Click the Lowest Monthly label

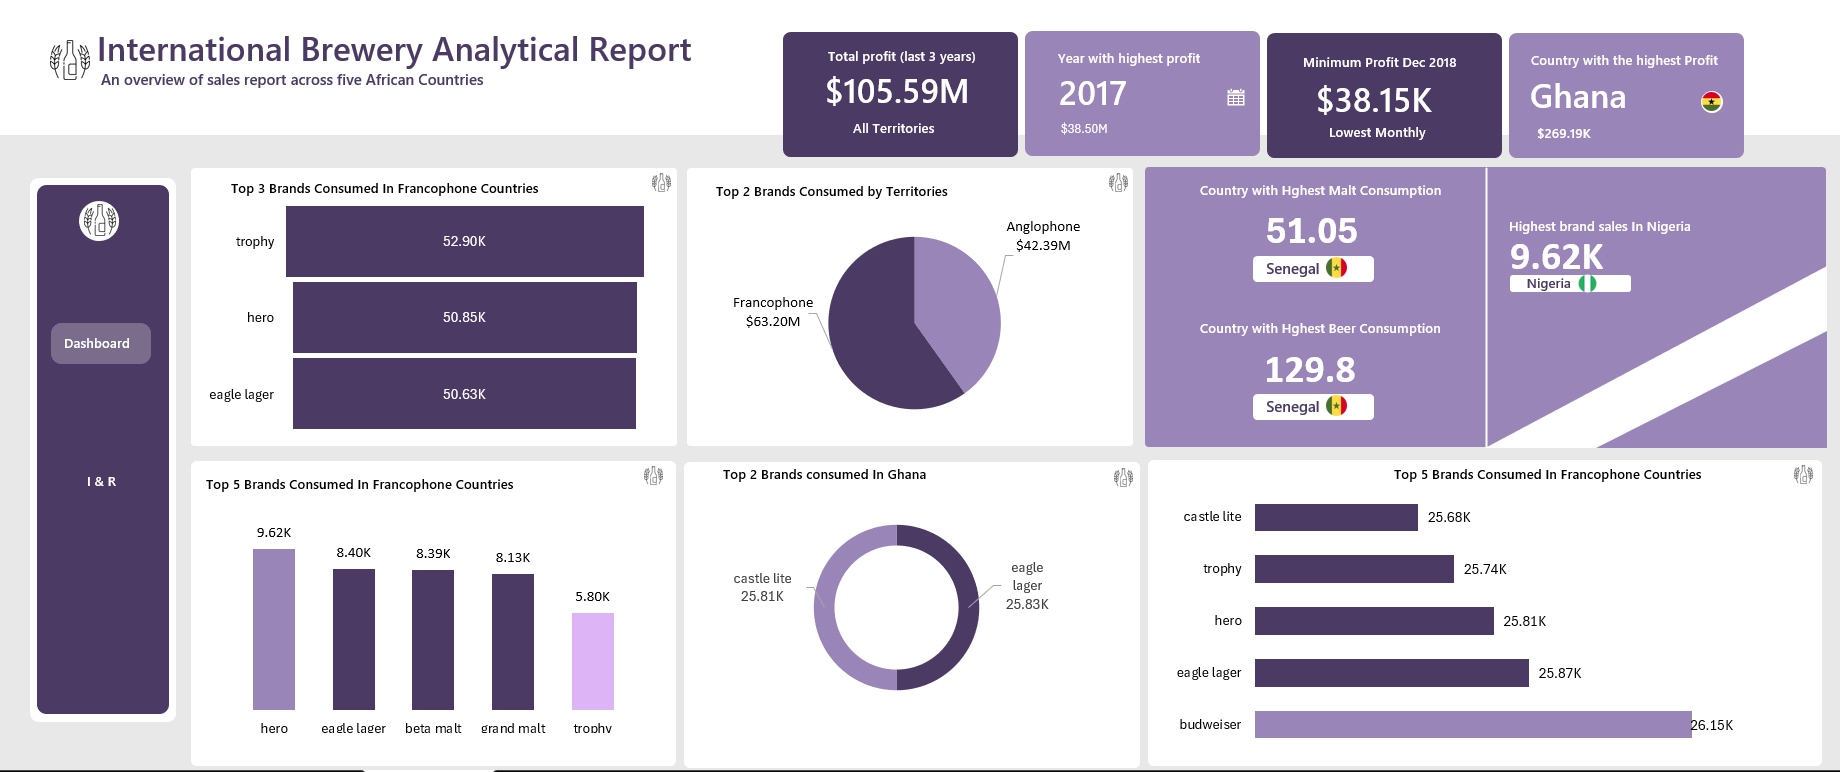click(x=1377, y=133)
